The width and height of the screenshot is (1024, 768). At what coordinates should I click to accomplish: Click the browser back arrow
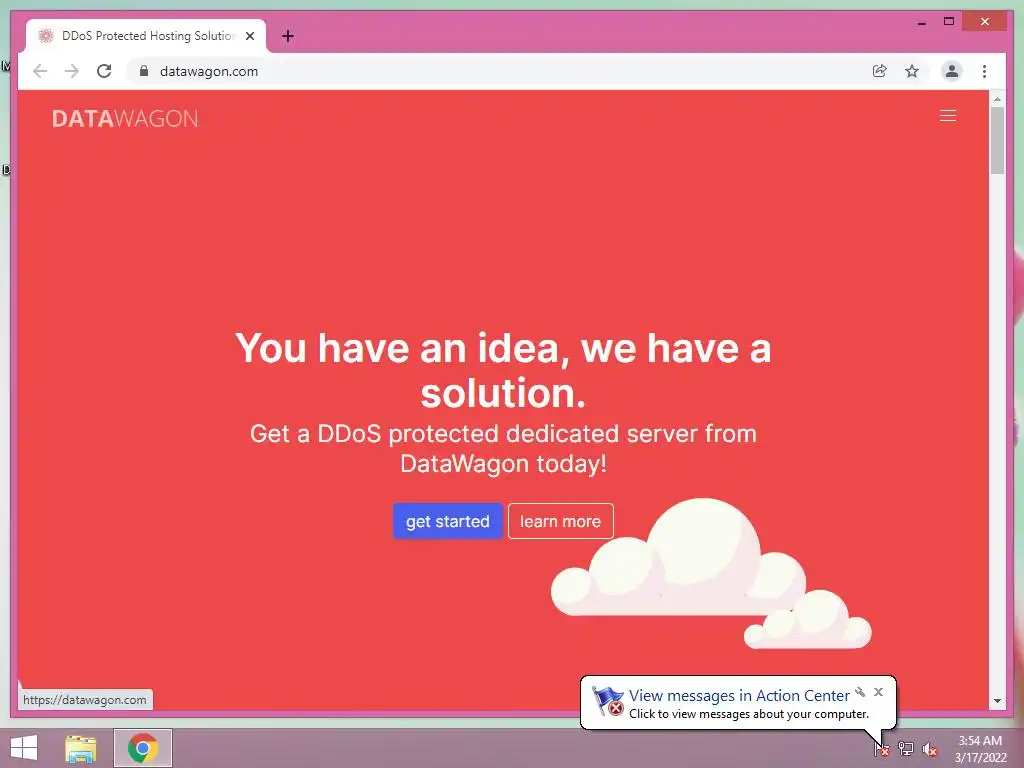click(40, 71)
